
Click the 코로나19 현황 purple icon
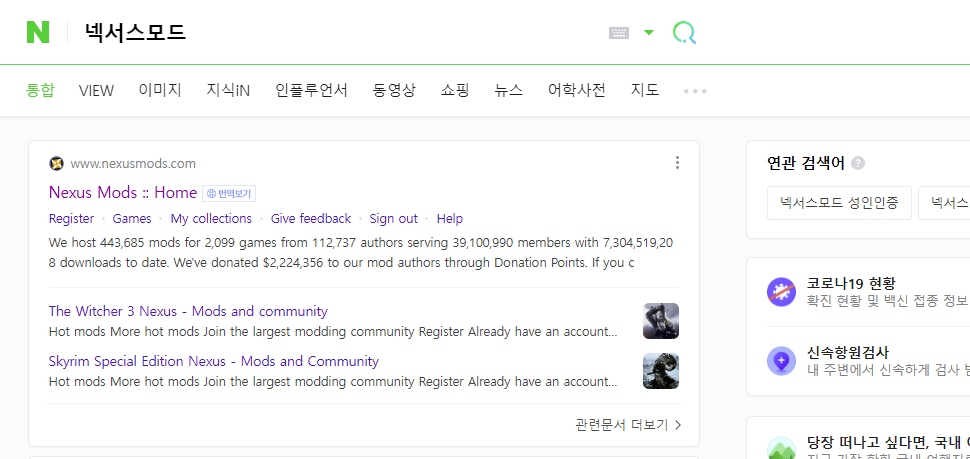(x=781, y=292)
